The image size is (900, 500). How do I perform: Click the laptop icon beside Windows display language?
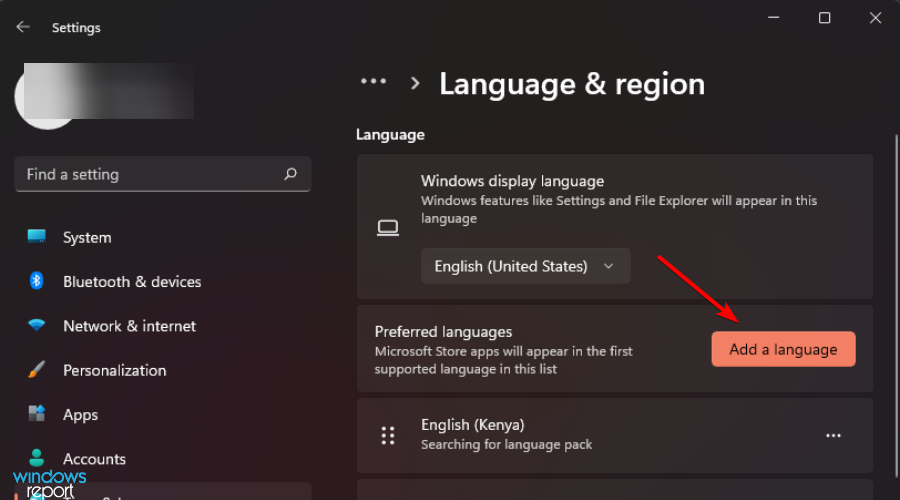click(388, 228)
